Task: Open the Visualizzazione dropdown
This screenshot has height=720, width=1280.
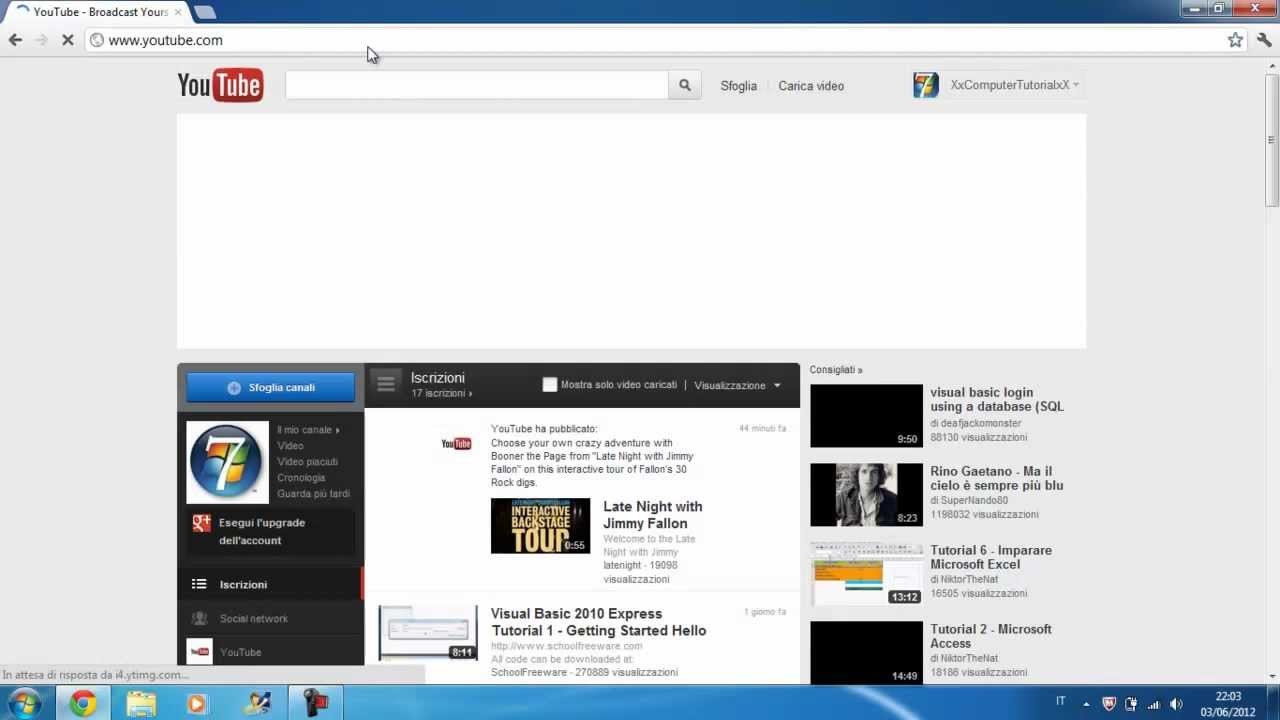Action: click(737, 385)
